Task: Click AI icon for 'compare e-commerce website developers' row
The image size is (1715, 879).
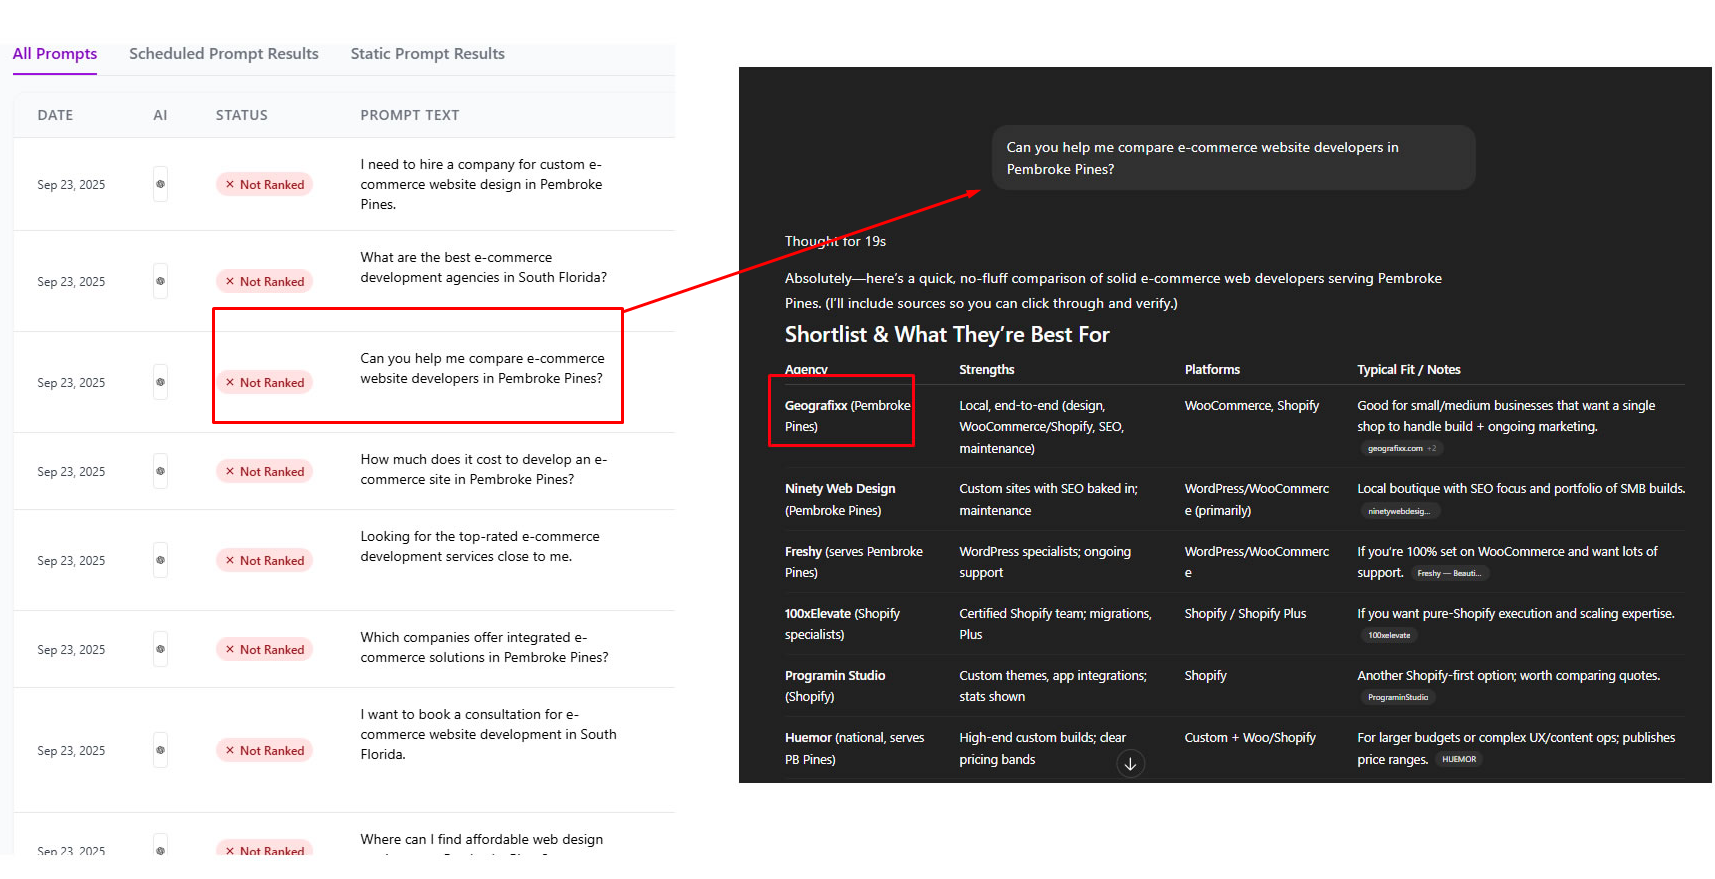Action: 160,382
